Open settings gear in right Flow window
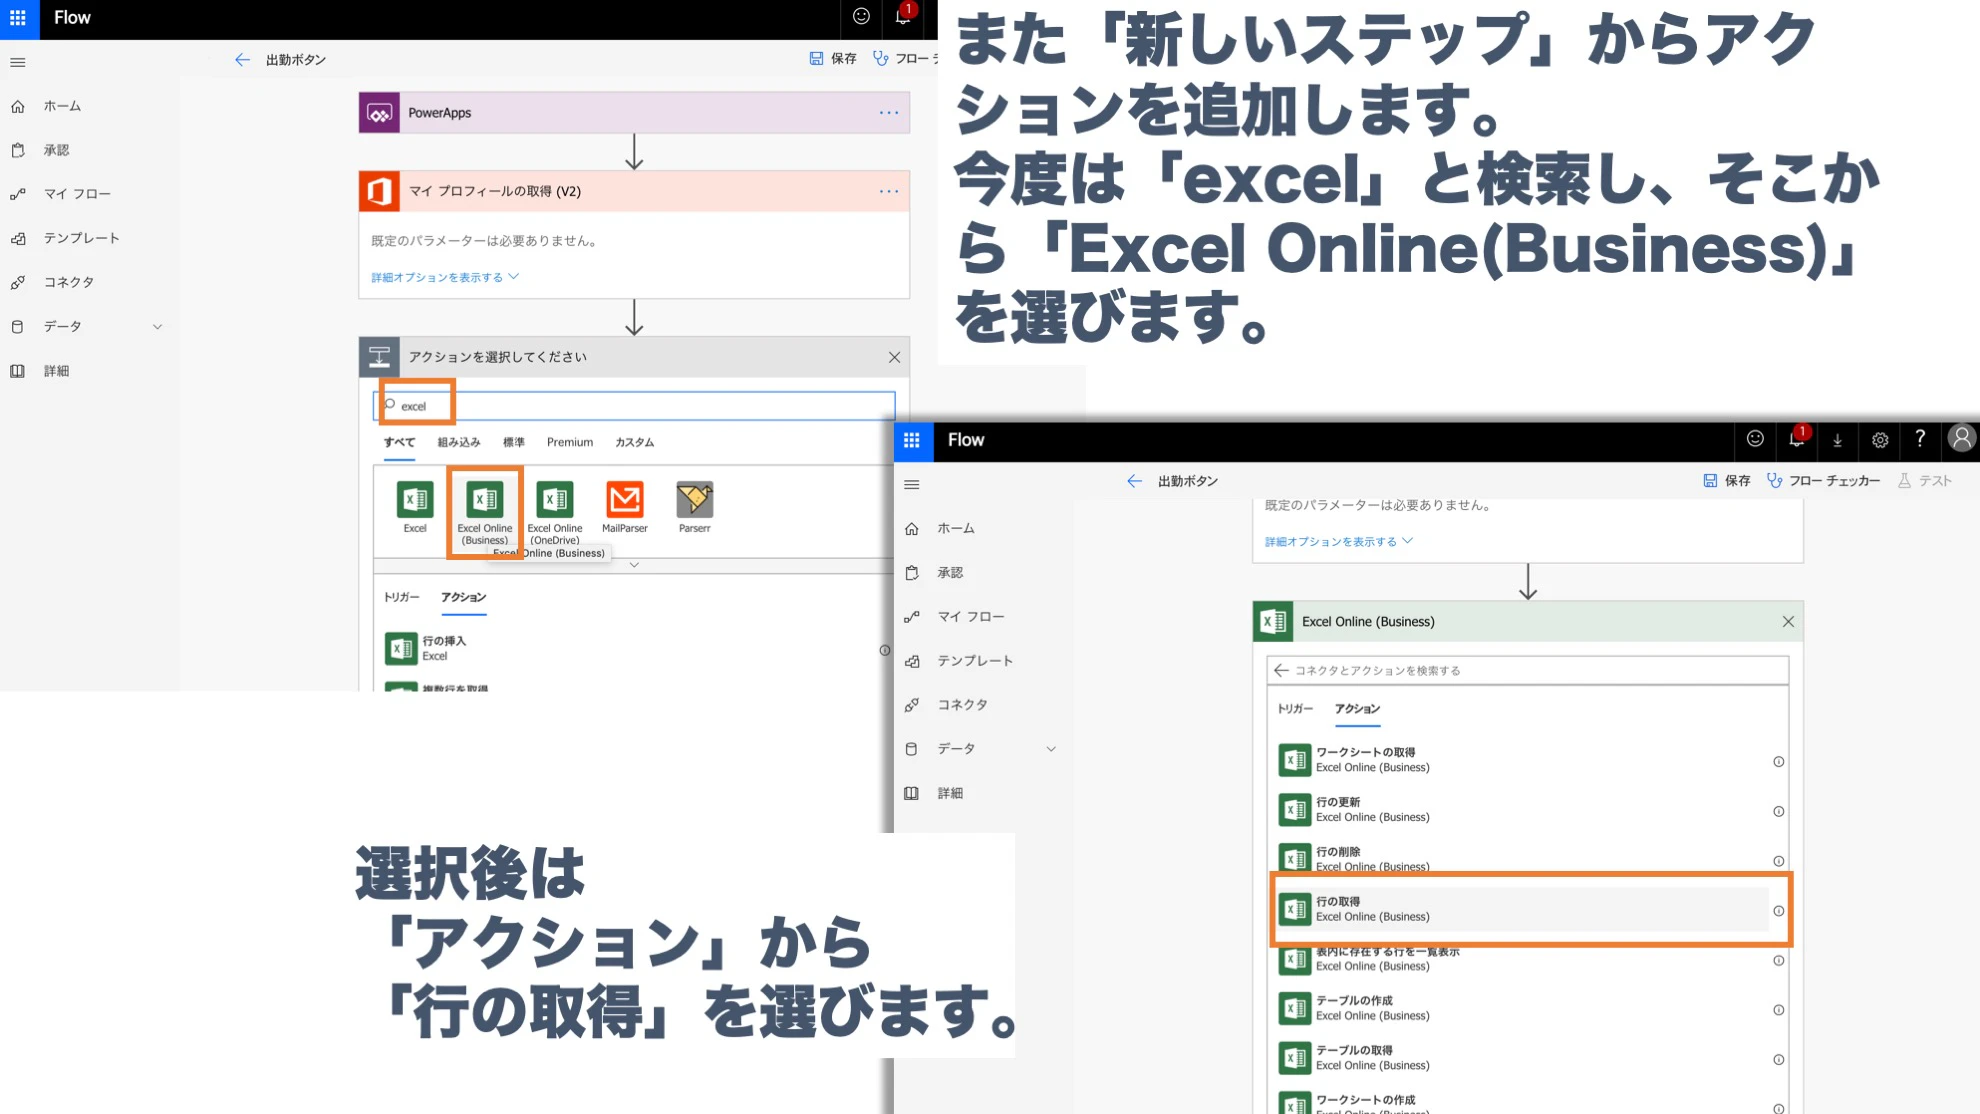This screenshot has height=1114, width=1980. pos(1880,440)
